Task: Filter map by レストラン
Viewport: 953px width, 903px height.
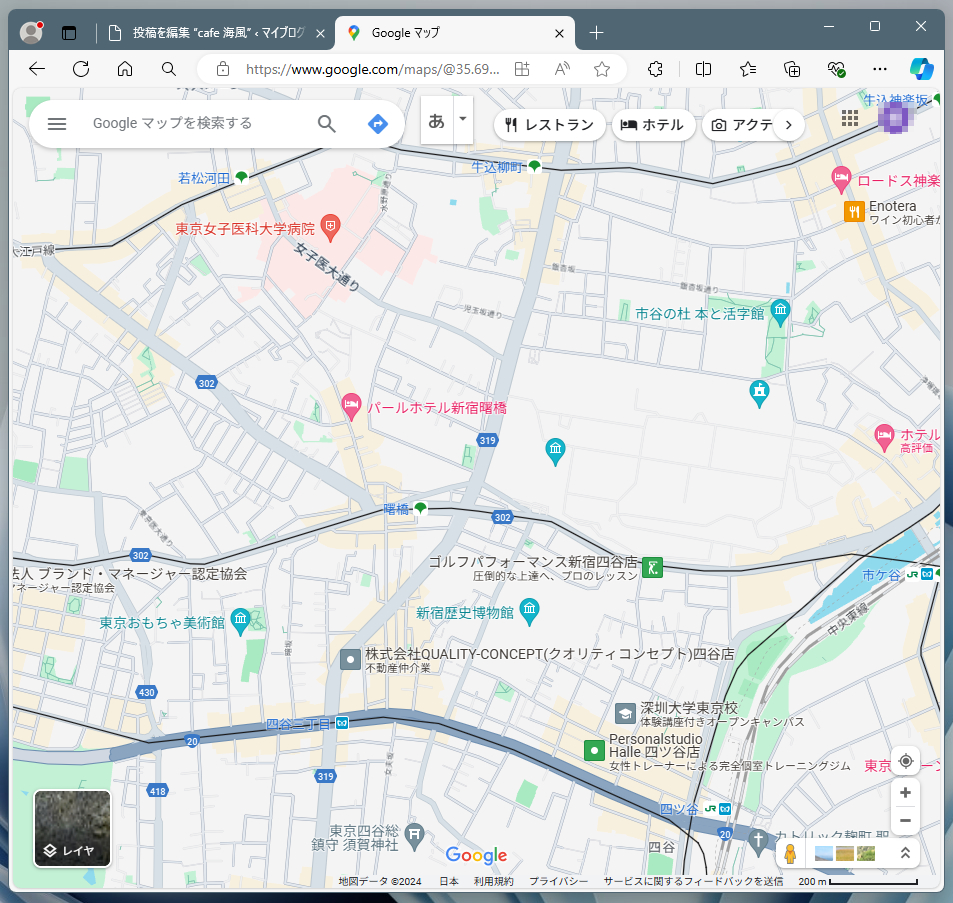Action: [x=549, y=125]
